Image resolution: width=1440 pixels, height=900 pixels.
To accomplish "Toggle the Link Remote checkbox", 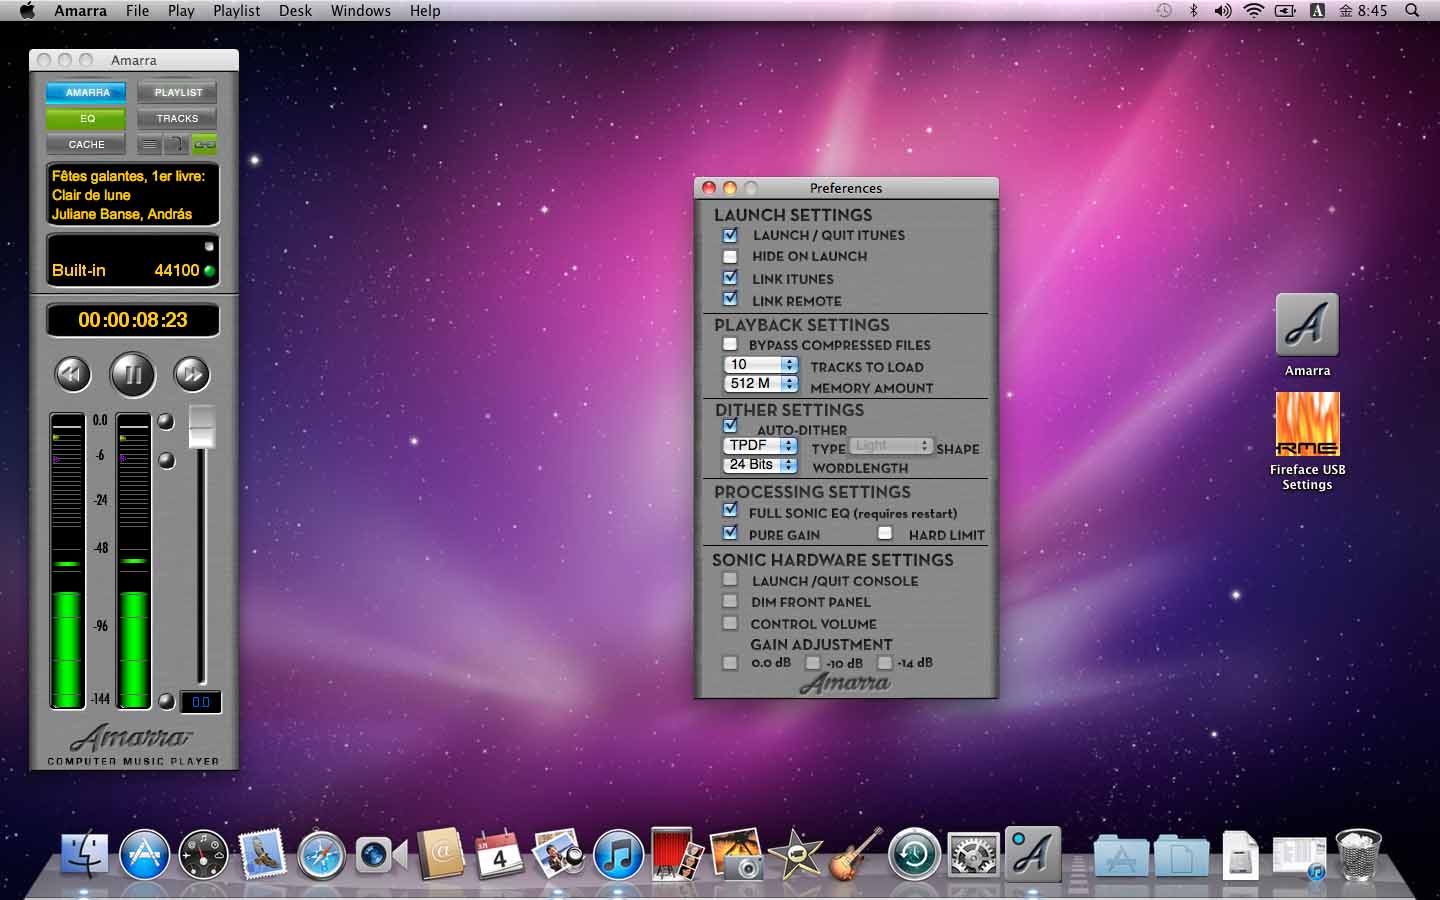I will 730,299.
